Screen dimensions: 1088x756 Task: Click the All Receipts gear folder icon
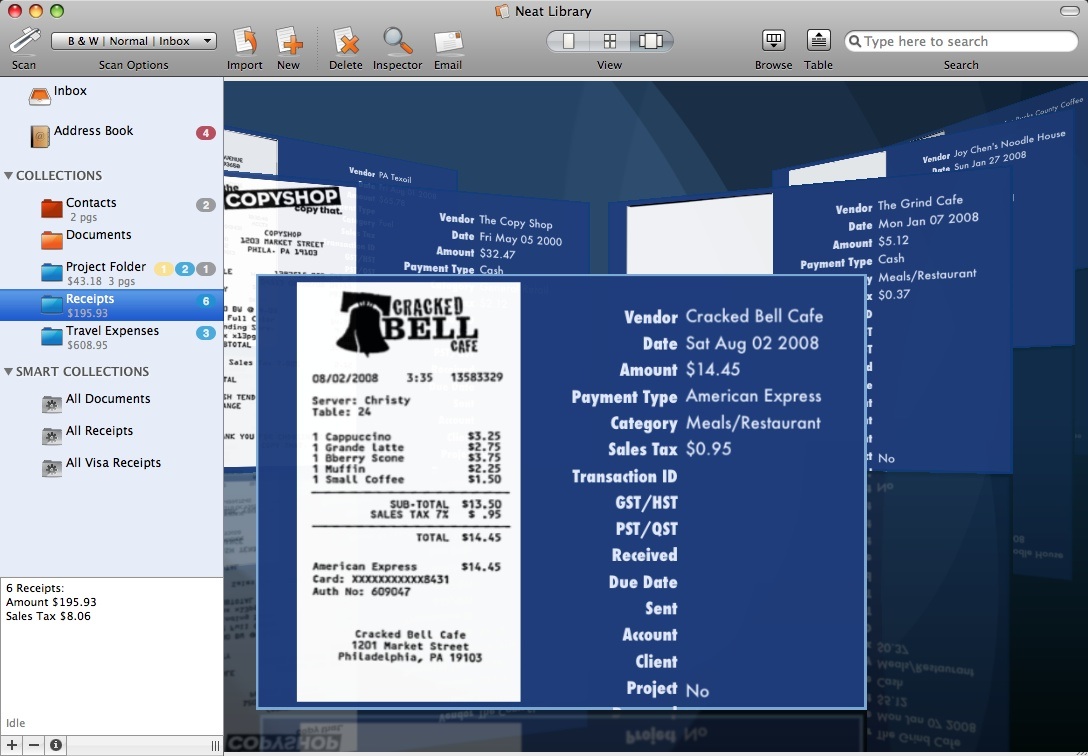click(52, 436)
